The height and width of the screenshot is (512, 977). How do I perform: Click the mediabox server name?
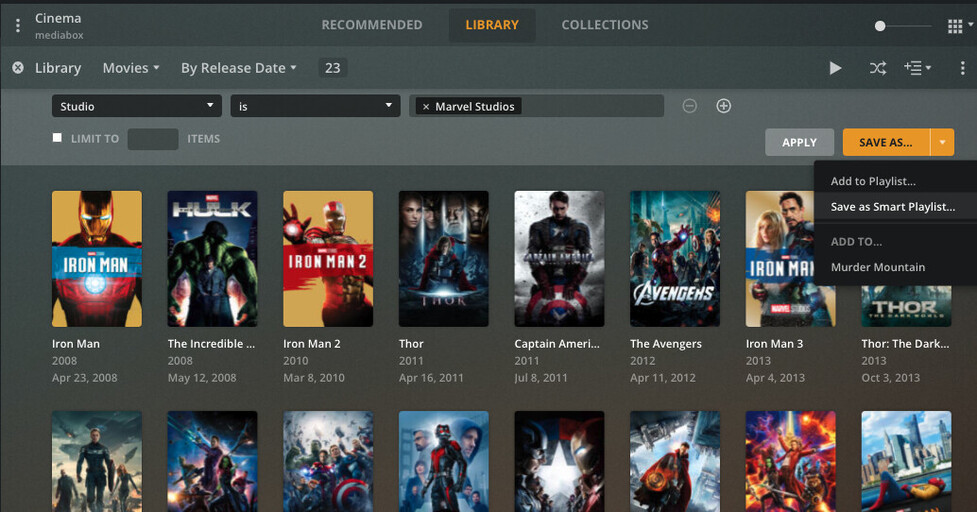59,36
